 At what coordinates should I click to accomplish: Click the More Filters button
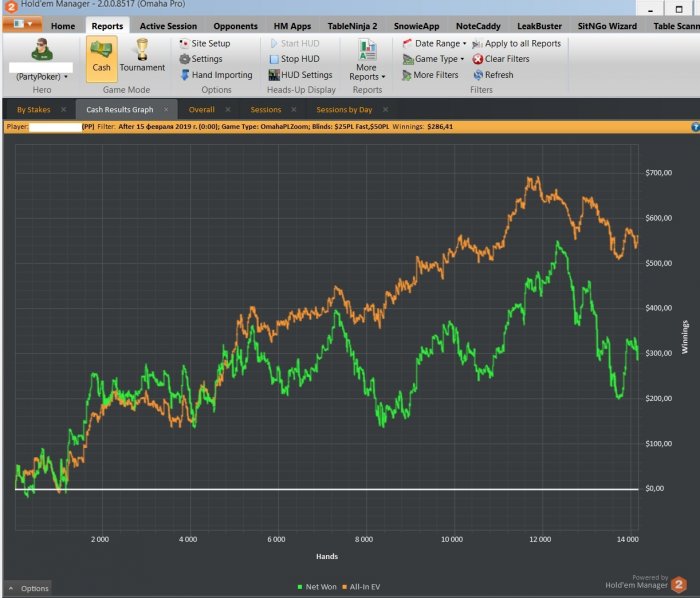coord(430,75)
